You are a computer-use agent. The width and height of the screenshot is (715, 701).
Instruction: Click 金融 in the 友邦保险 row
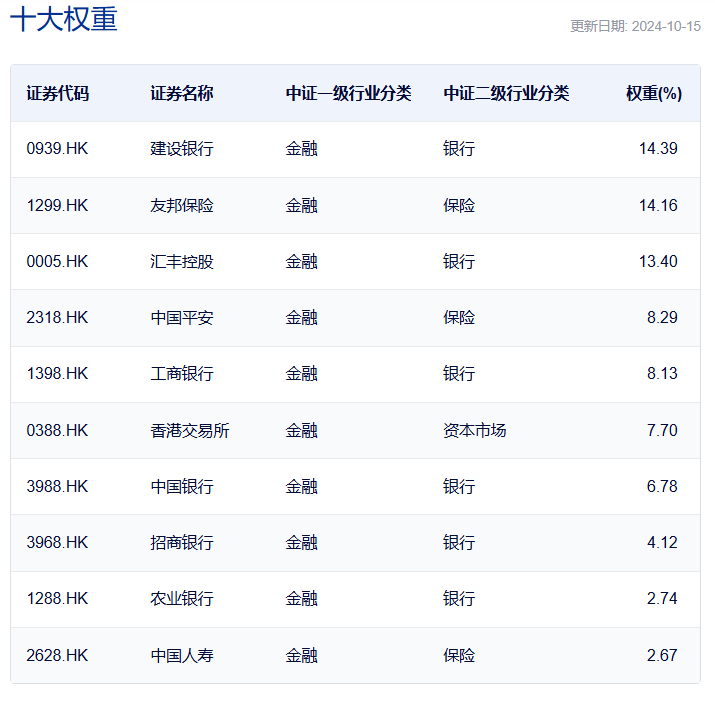301,205
